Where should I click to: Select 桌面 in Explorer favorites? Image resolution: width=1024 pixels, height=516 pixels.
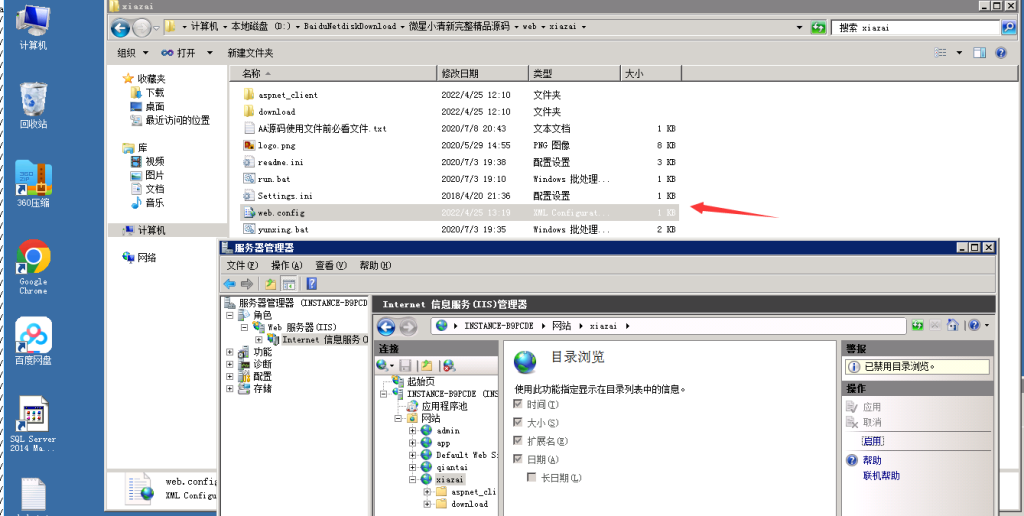click(155, 106)
